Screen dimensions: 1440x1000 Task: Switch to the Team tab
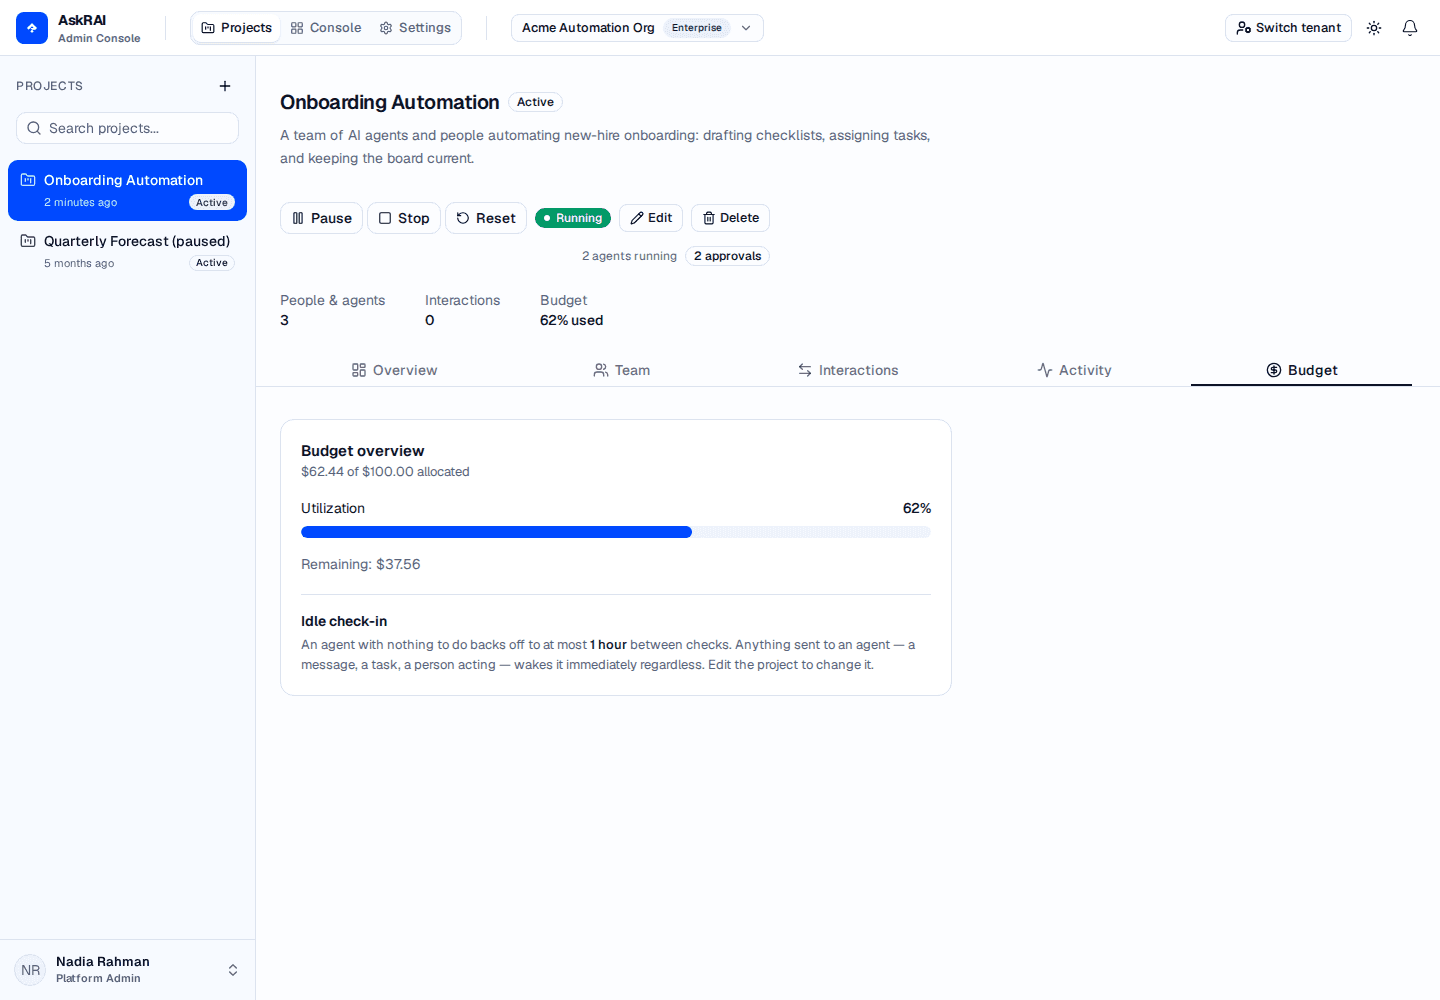pos(621,370)
